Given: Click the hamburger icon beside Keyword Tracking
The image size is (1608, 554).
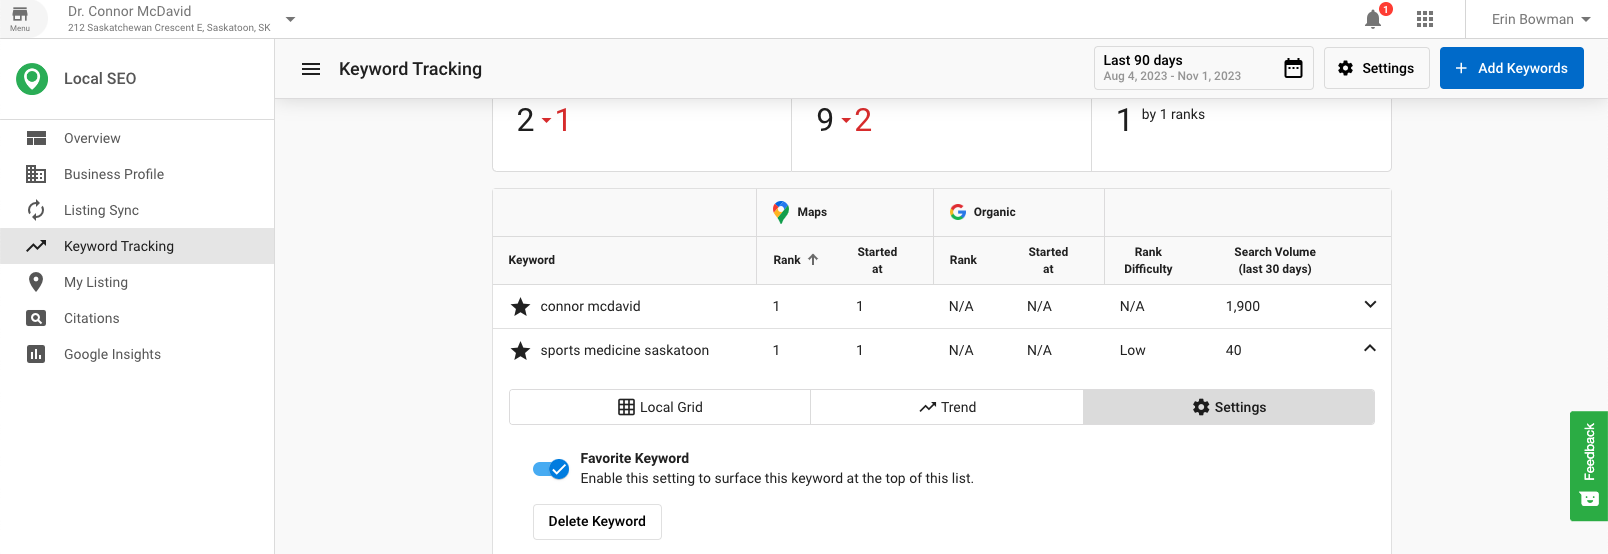Looking at the screenshot, I should pyautogui.click(x=311, y=69).
